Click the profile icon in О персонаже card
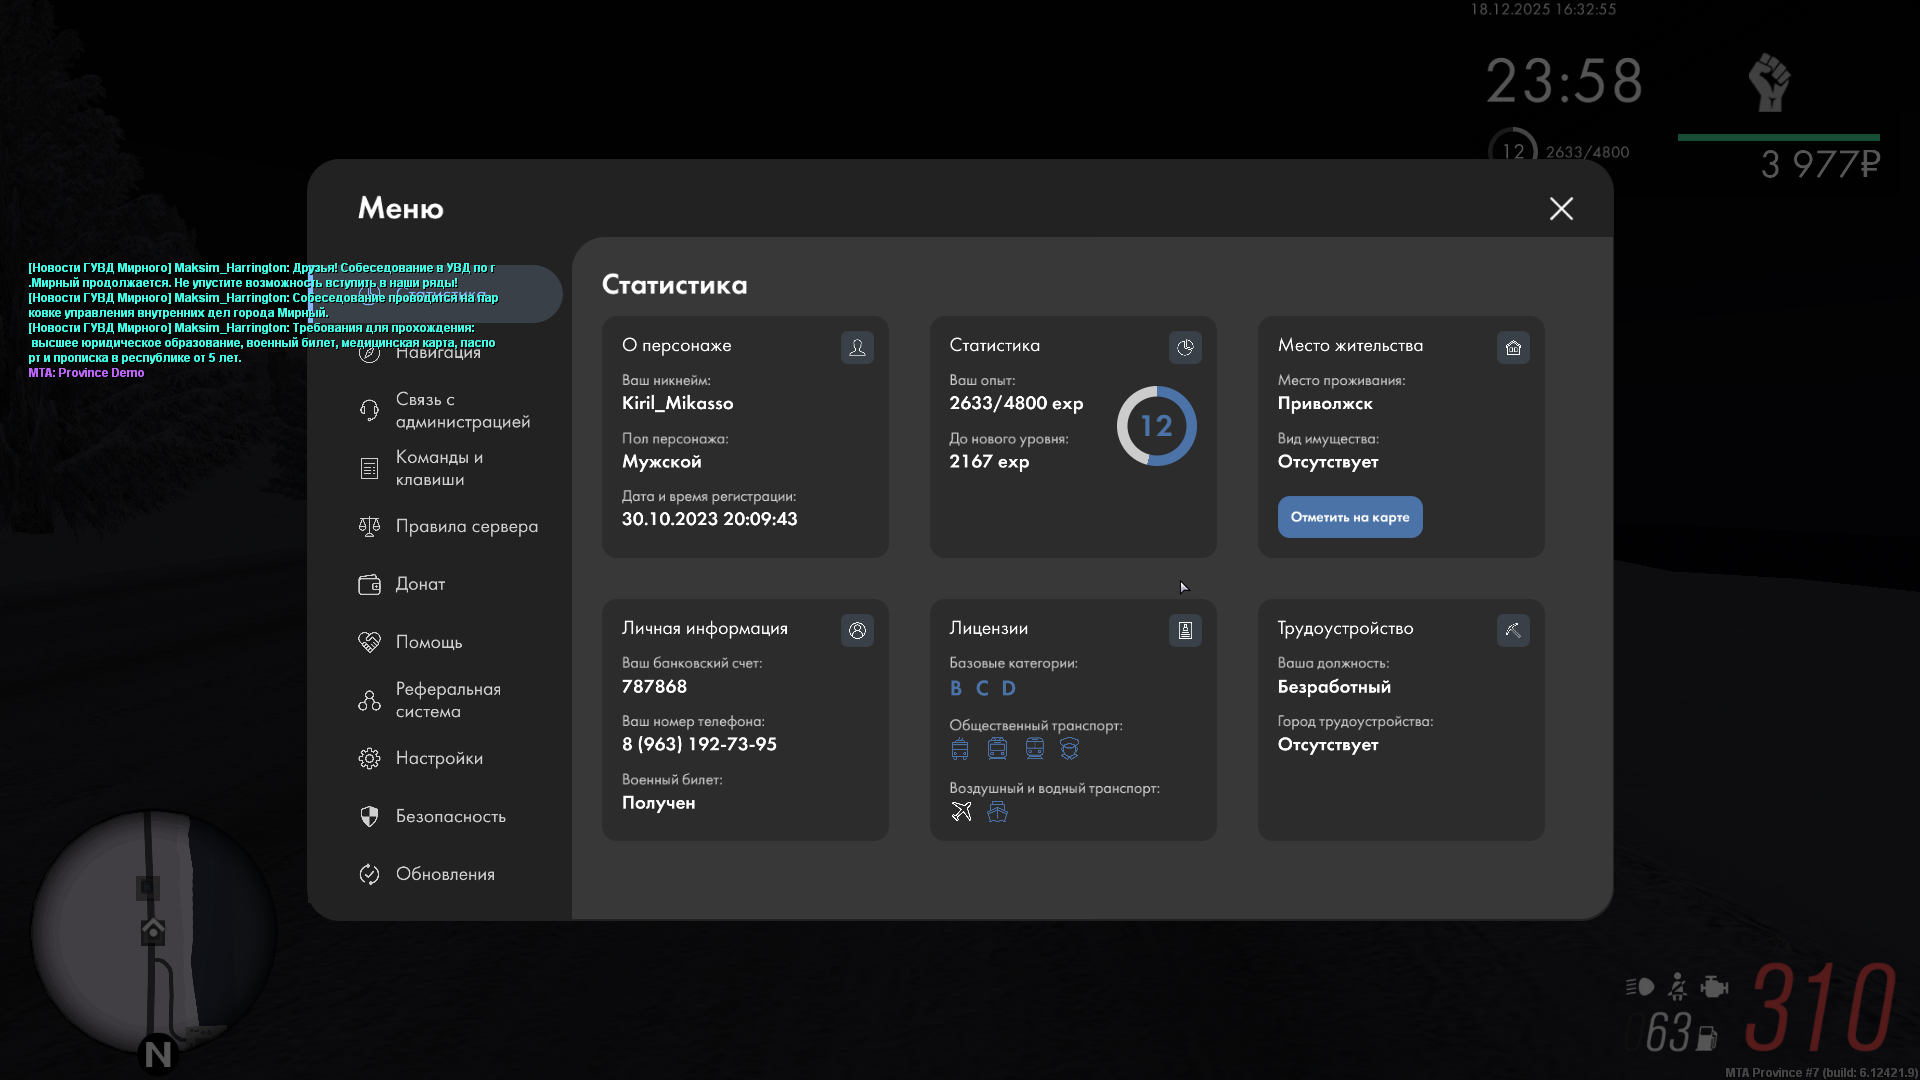The image size is (1920, 1080). 857,347
